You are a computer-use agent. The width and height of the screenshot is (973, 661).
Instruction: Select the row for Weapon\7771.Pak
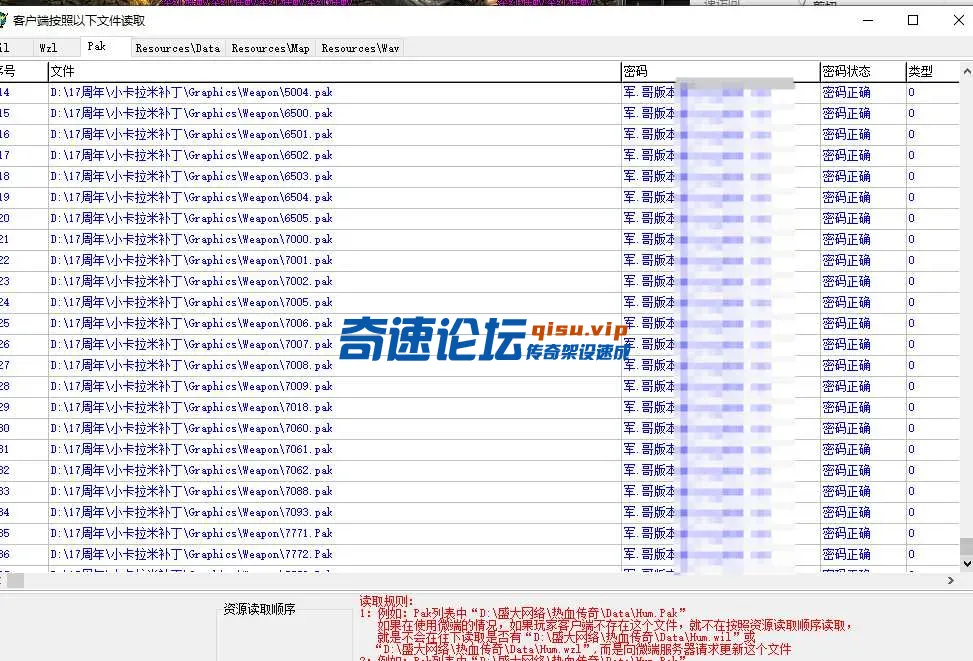pos(480,534)
